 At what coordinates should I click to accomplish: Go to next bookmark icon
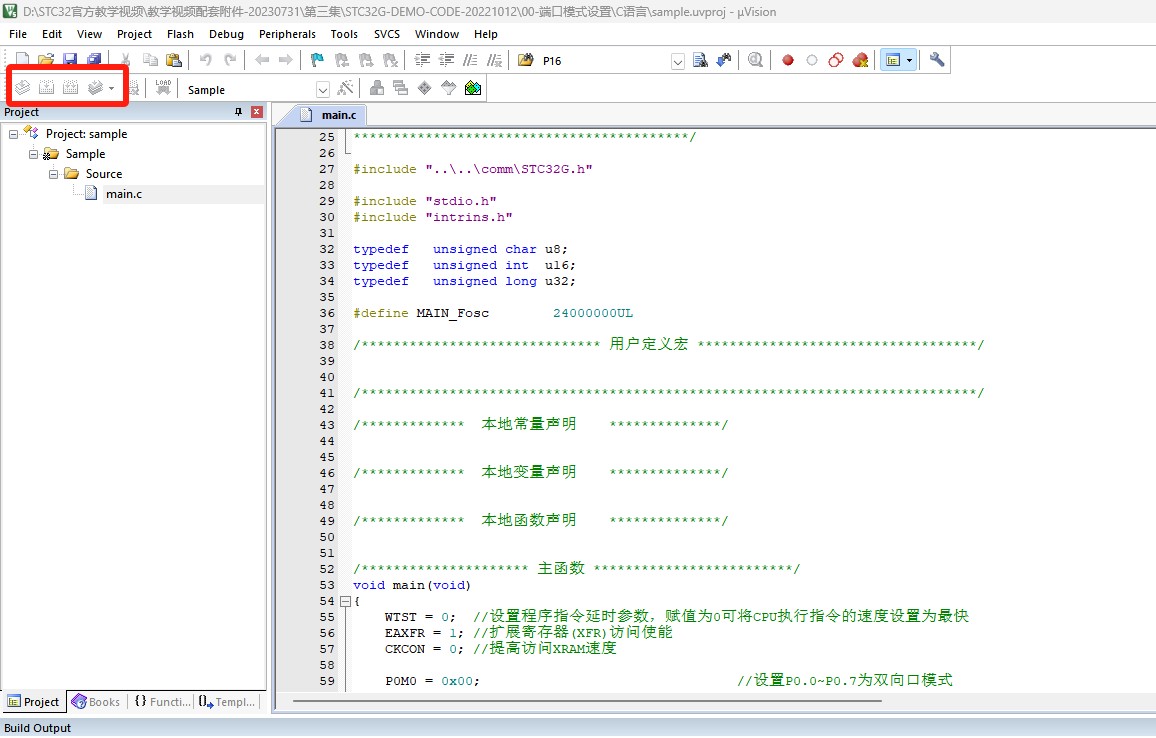pos(366,60)
